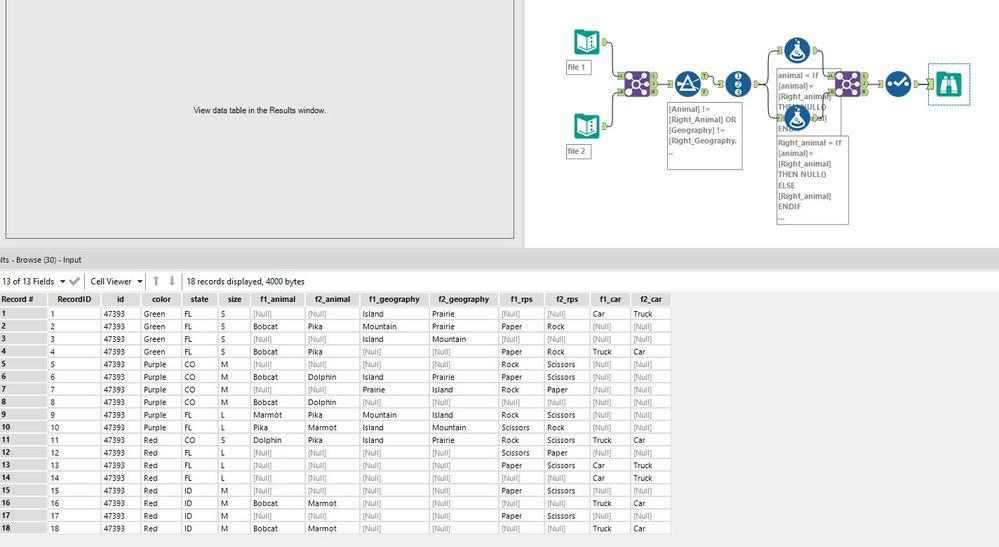Click the file 1 Input Data output anchor

603,42
